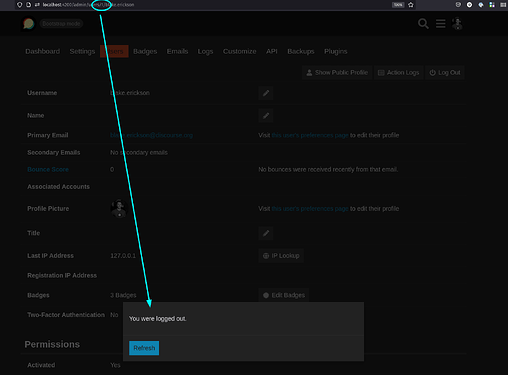Screen dimensions: 508x375
Task: Click the Refresh button in the logged-out dialog
Action: point(144,348)
